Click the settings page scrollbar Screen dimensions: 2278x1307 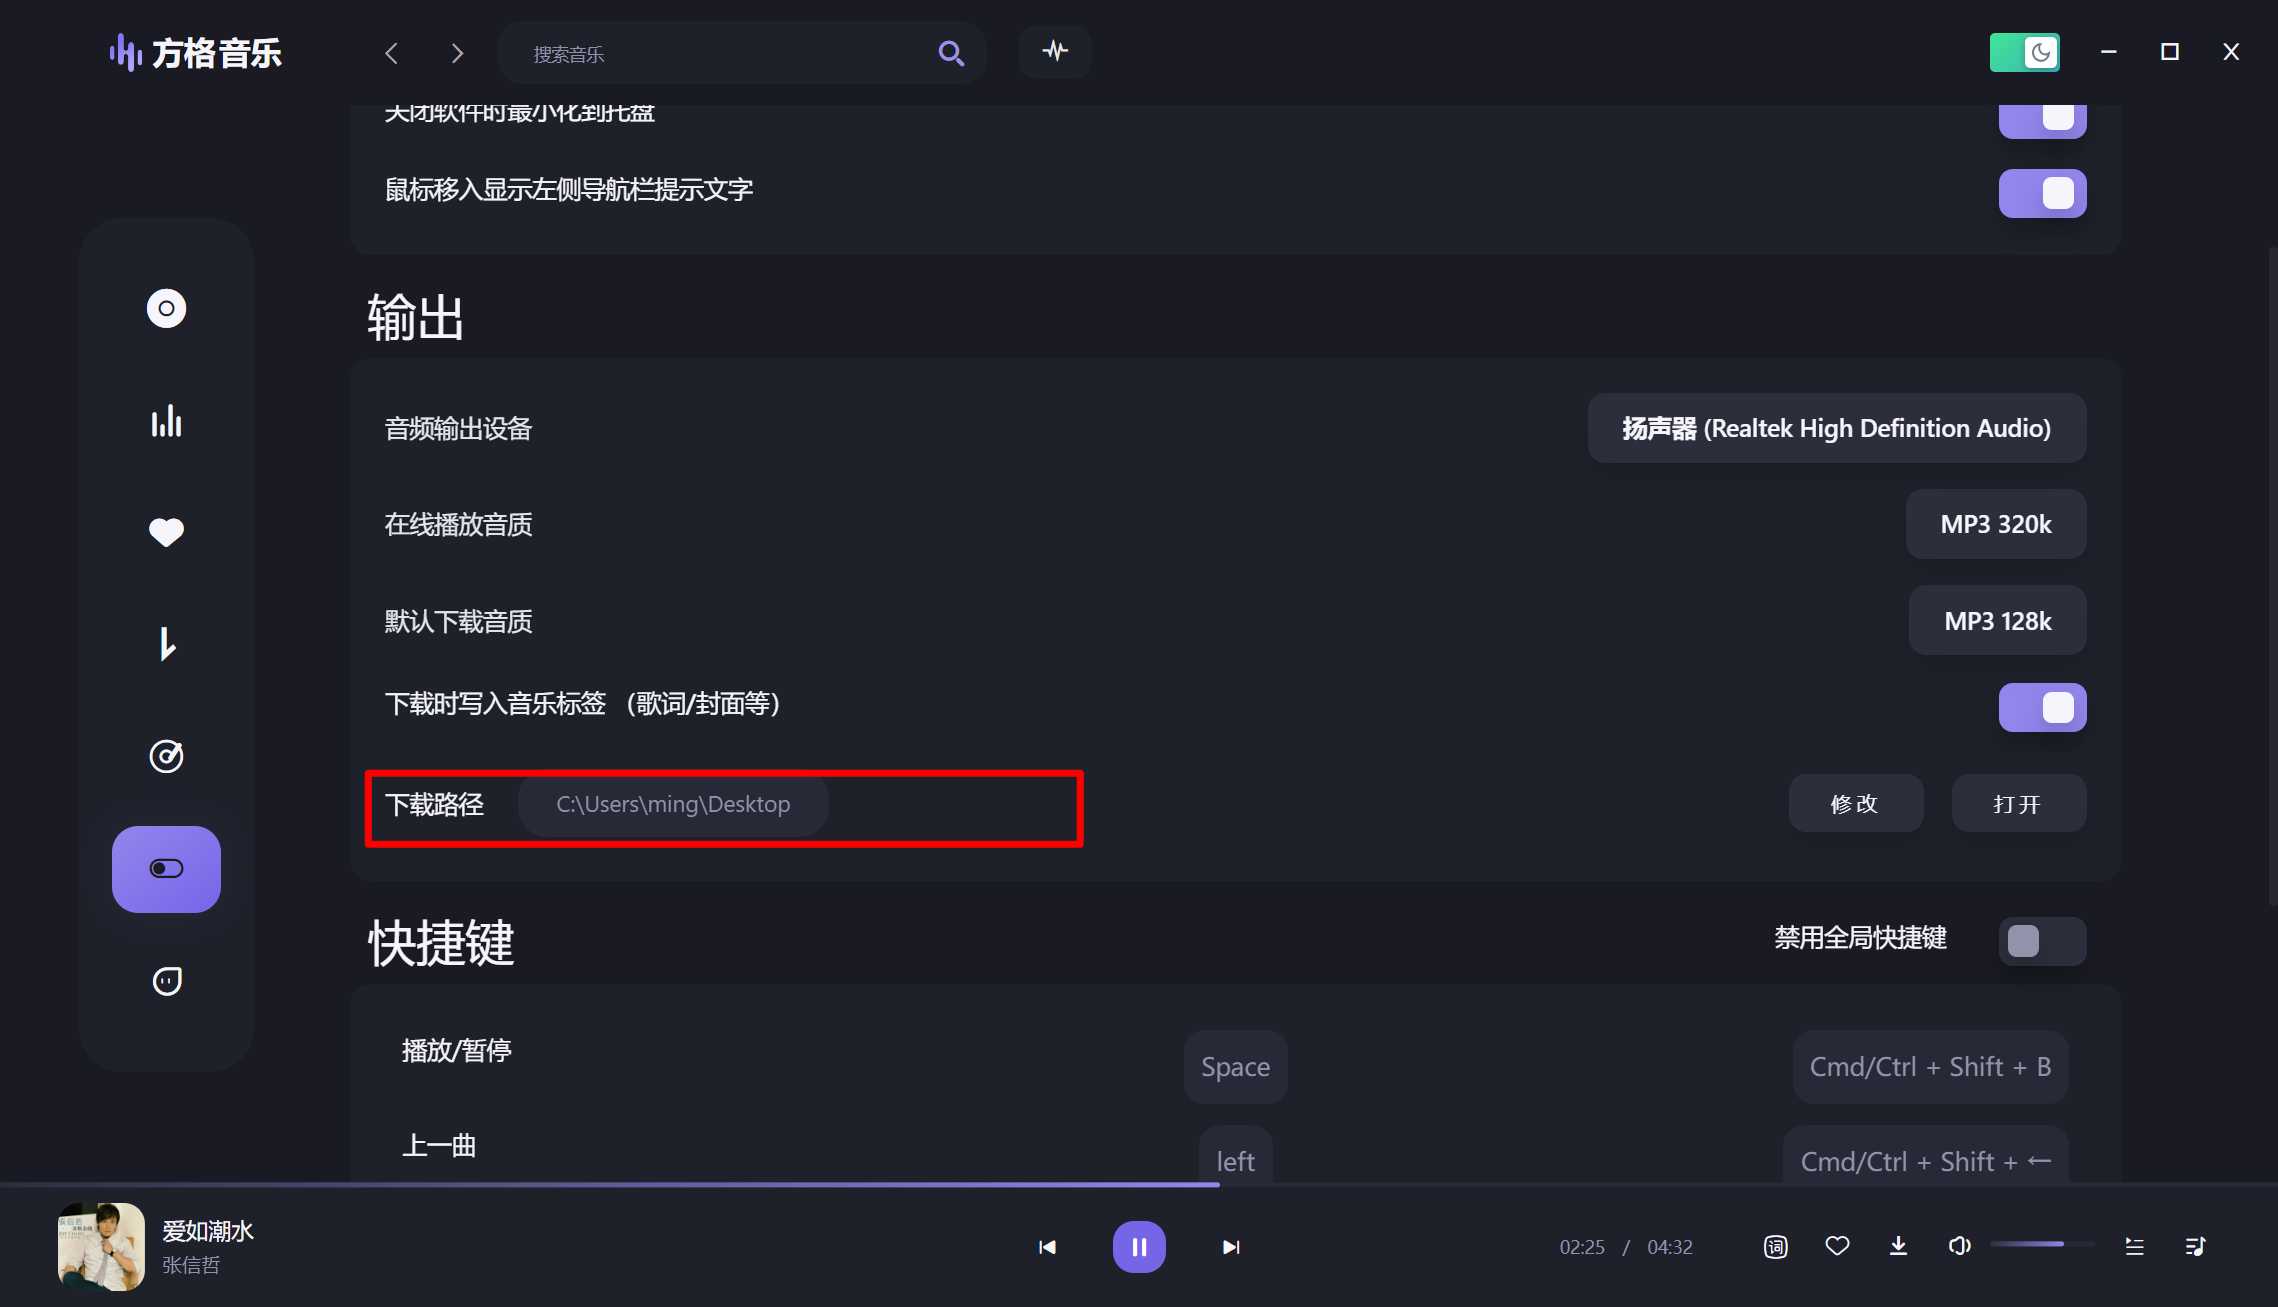pos(2272,576)
